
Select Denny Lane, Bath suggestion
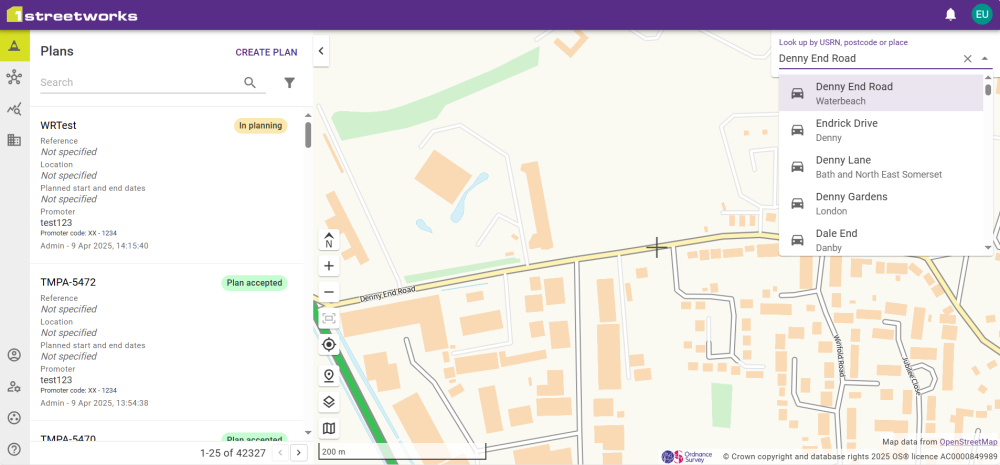coord(881,166)
